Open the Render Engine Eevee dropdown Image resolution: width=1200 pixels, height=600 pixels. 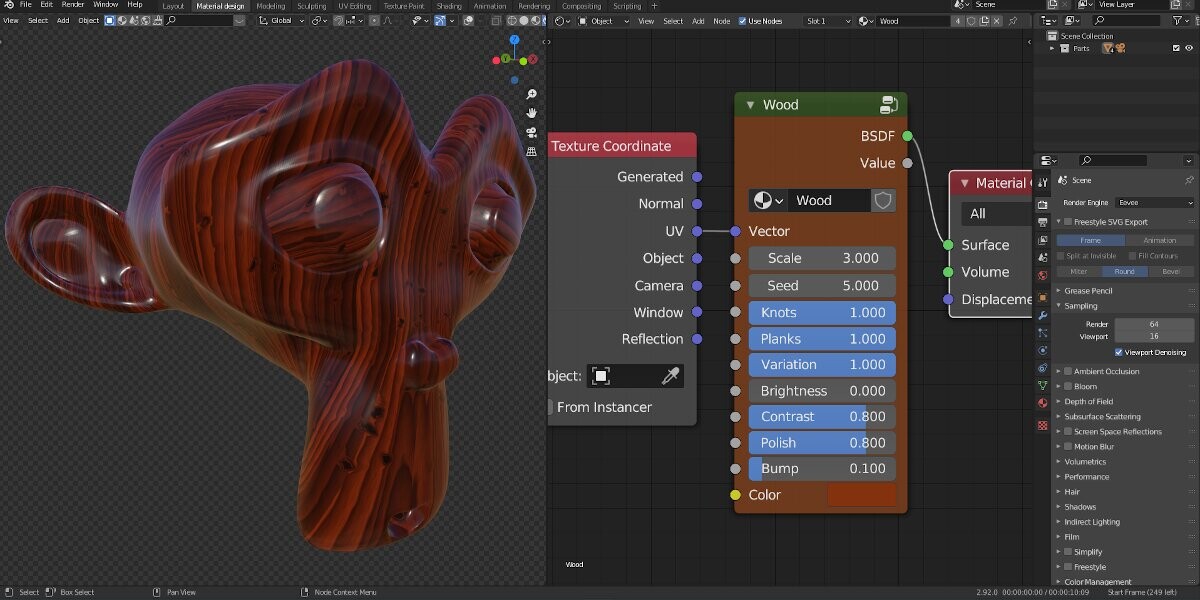pos(1155,202)
